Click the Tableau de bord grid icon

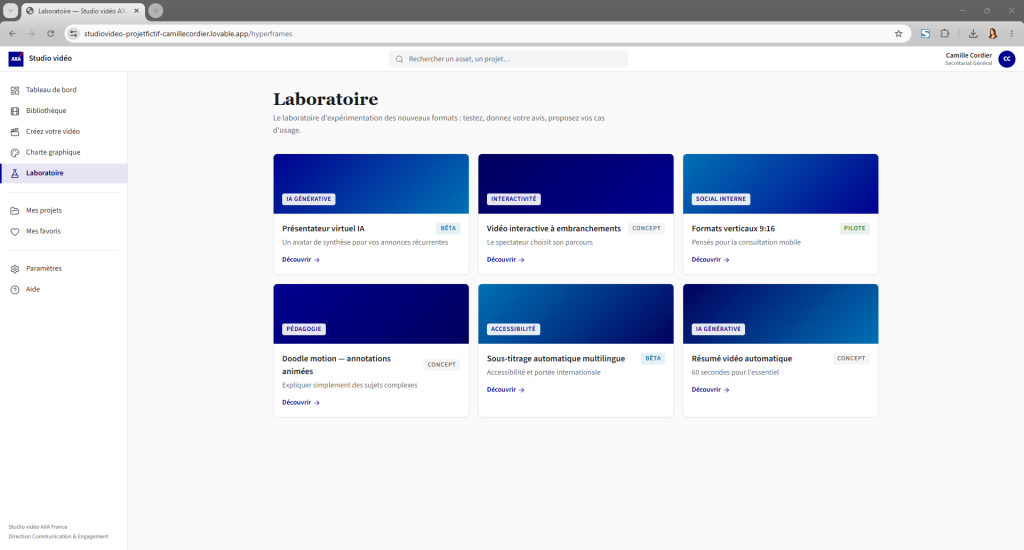pos(14,90)
